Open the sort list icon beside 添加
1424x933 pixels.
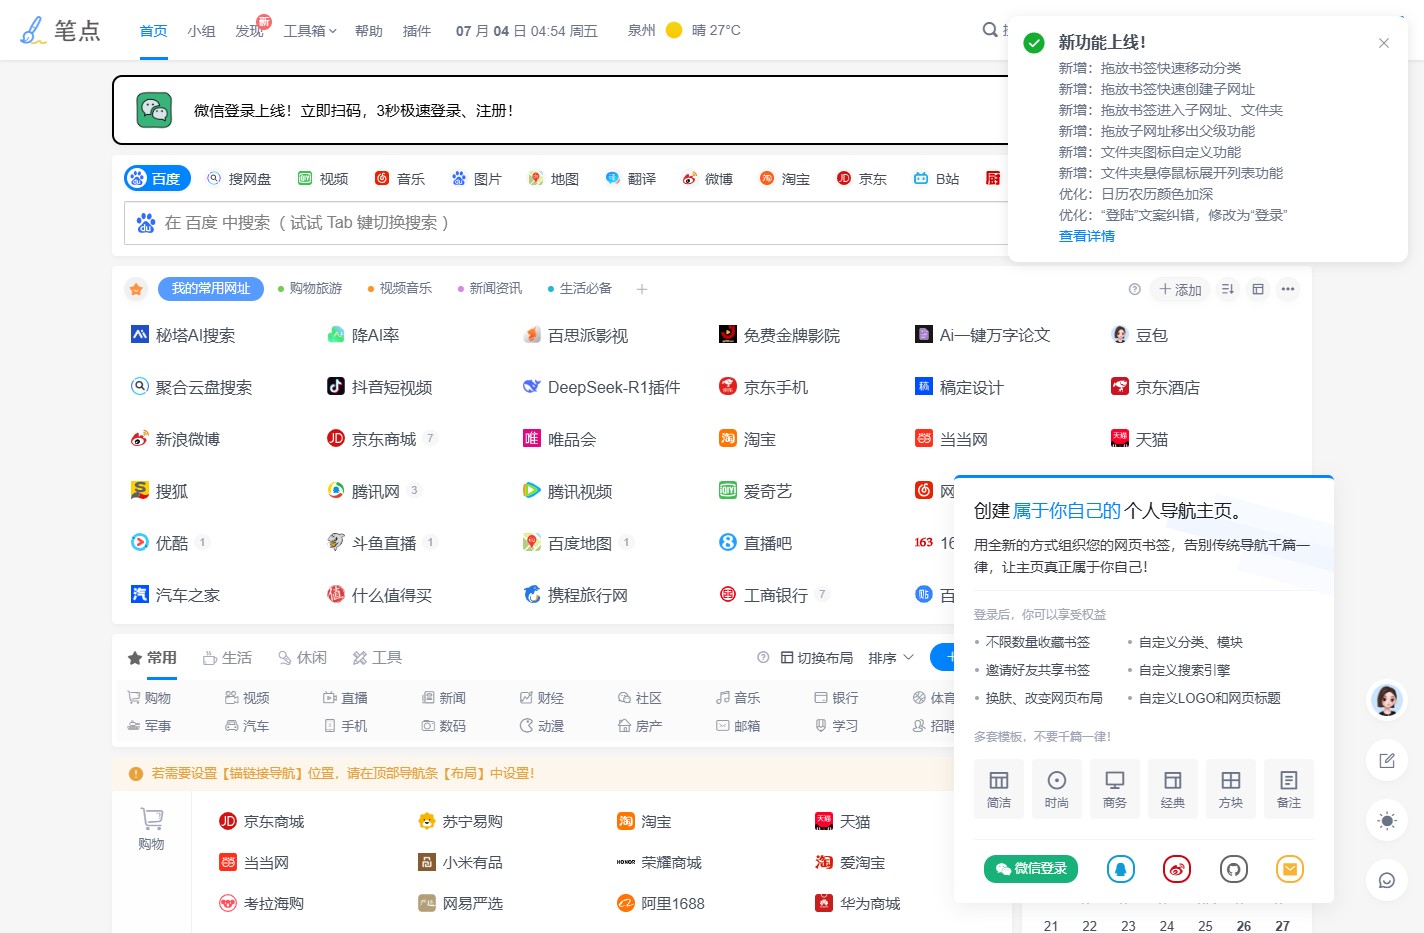[x=1228, y=289]
